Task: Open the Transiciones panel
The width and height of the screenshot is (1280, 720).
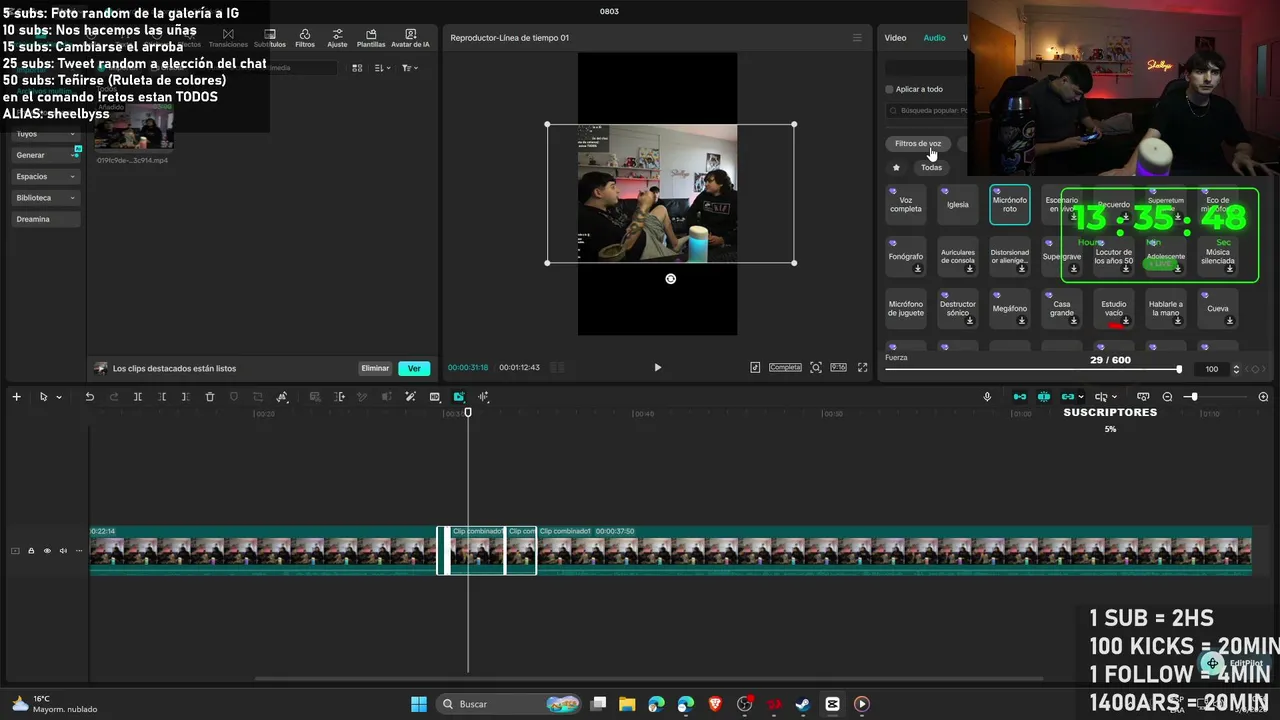Action: tap(228, 38)
